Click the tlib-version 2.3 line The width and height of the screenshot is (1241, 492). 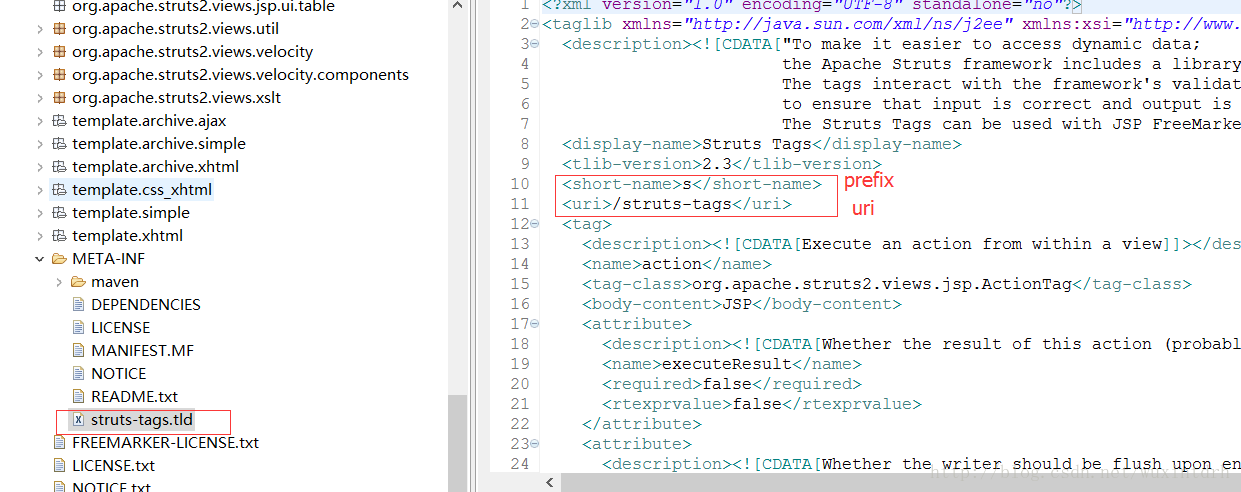[721, 164]
